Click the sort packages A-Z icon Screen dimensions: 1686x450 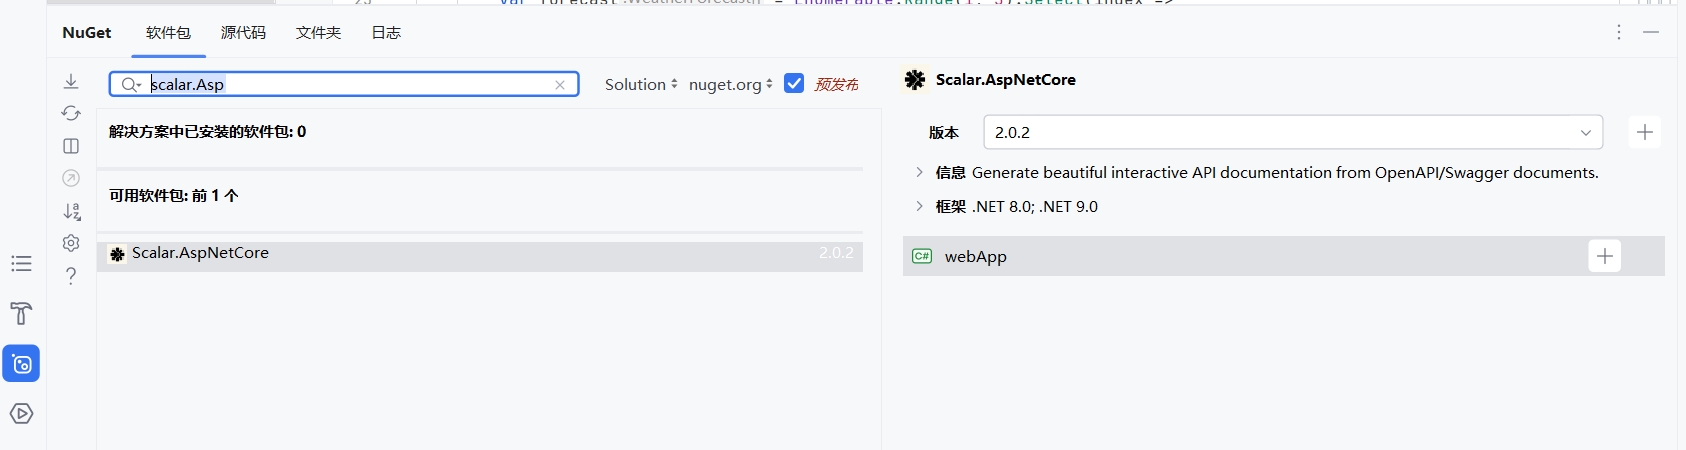[x=71, y=211]
